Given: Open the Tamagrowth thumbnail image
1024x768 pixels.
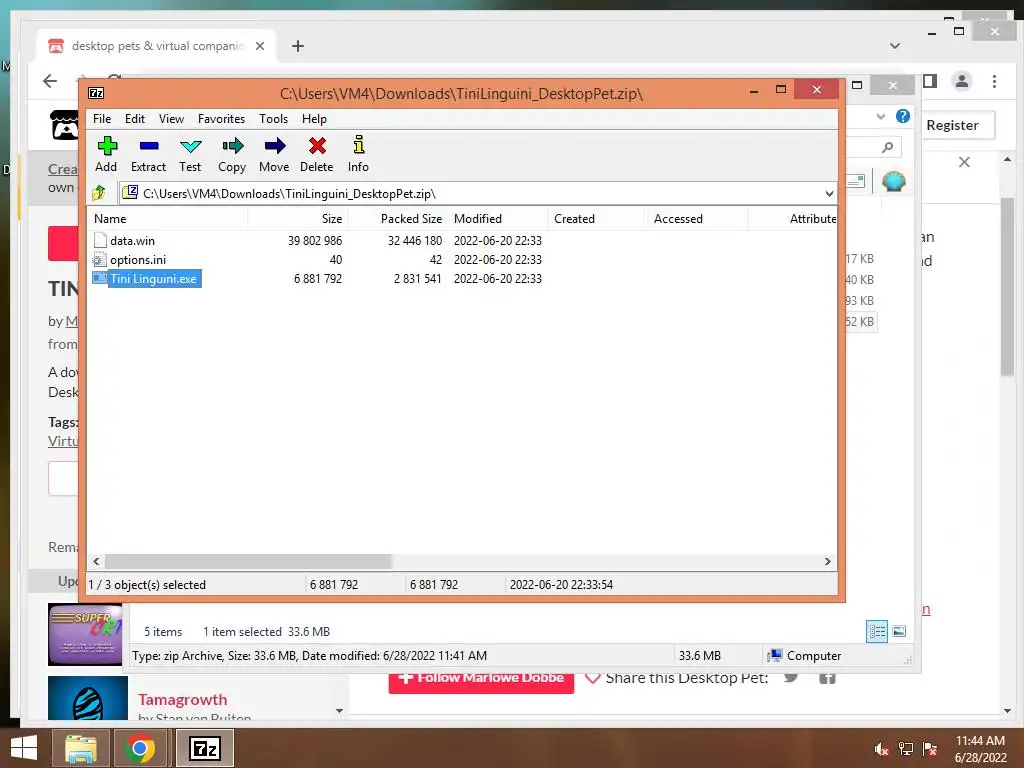Looking at the screenshot, I should tap(88, 698).
